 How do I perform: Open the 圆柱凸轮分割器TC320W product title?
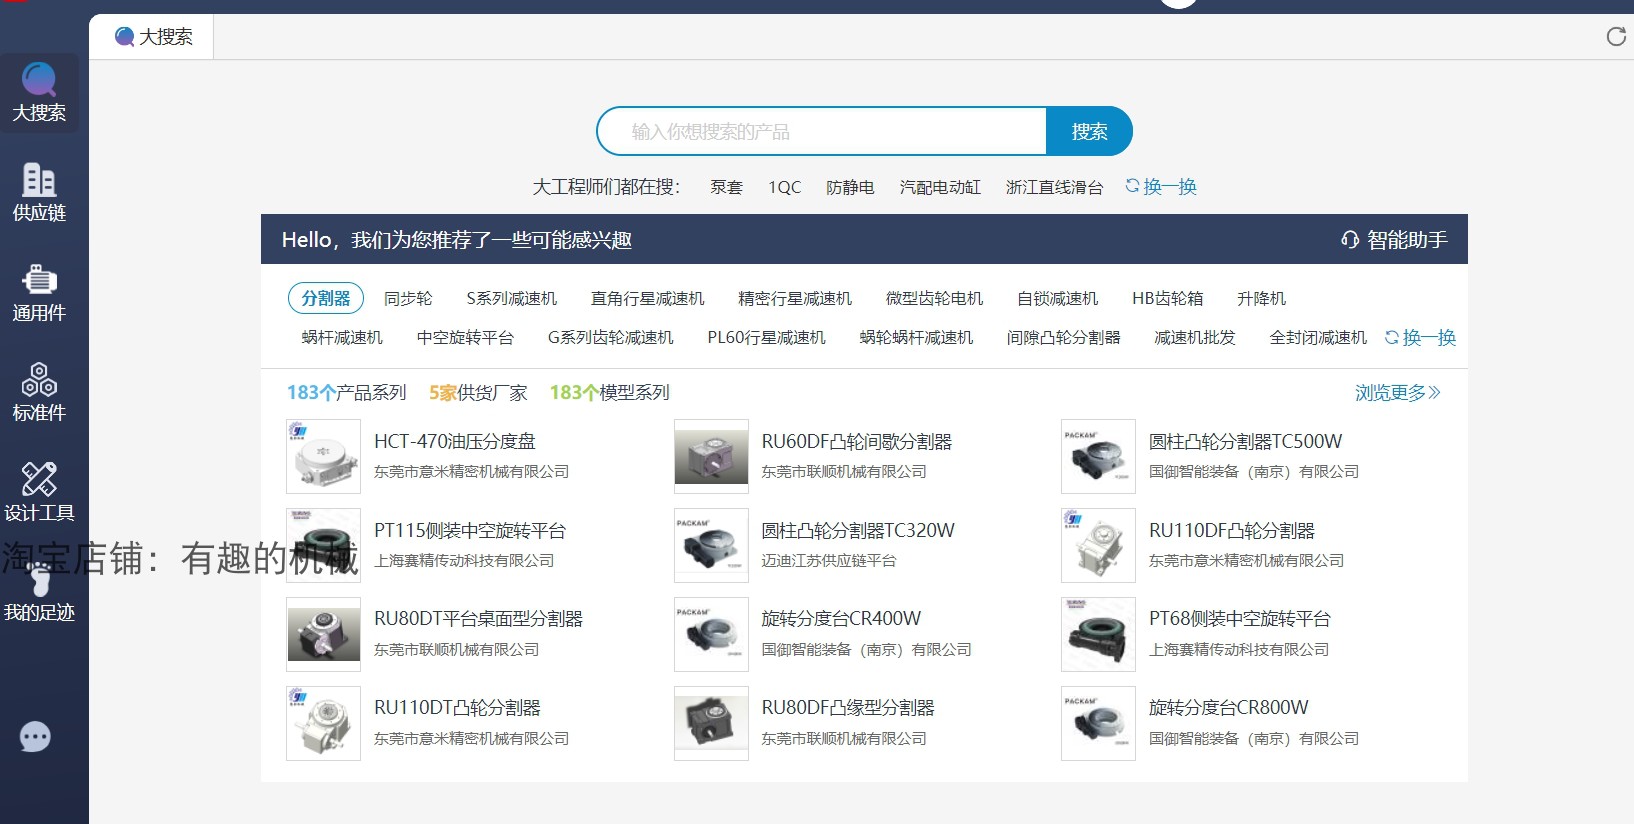[858, 530]
